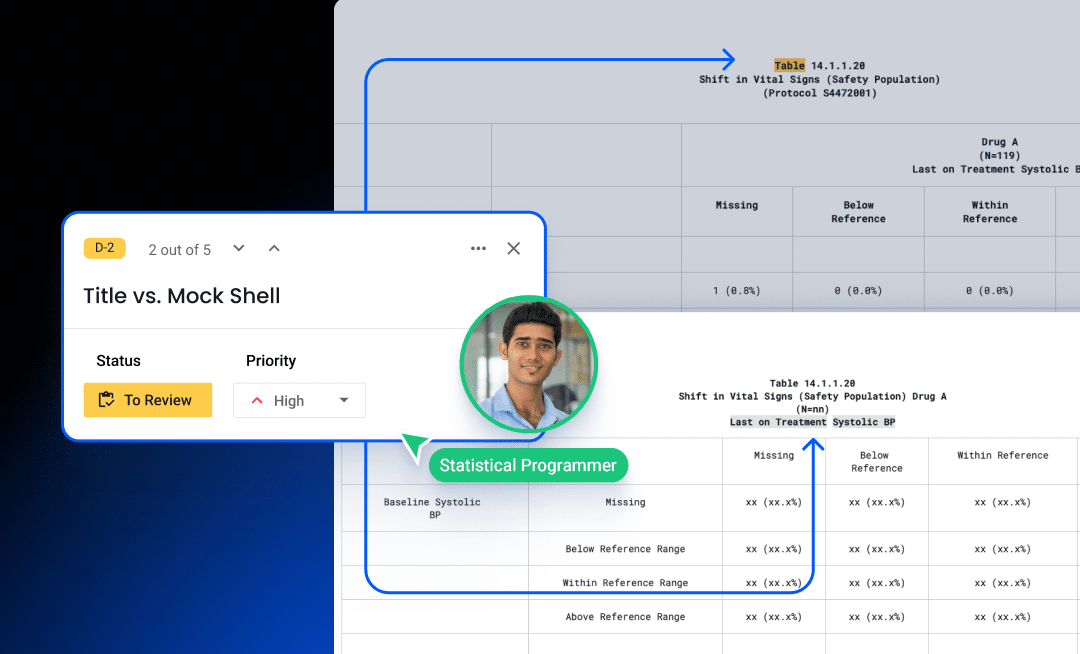
Task: Open the three-dot more options menu
Action: [478, 249]
